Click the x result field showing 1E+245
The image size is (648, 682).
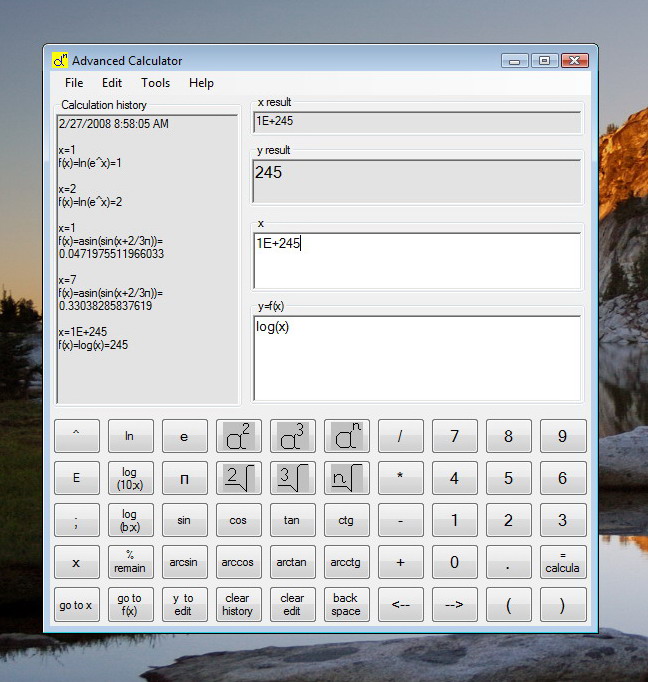pos(417,122)
